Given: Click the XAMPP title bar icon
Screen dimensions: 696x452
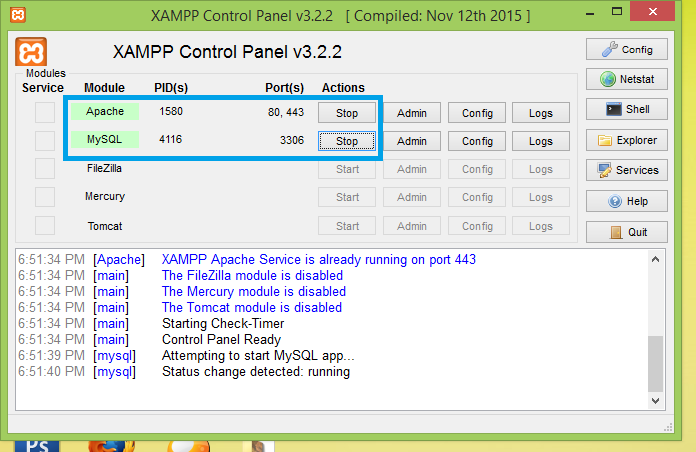Looking at the screenshot, I should pyautogui.click(x=18, y=15).
